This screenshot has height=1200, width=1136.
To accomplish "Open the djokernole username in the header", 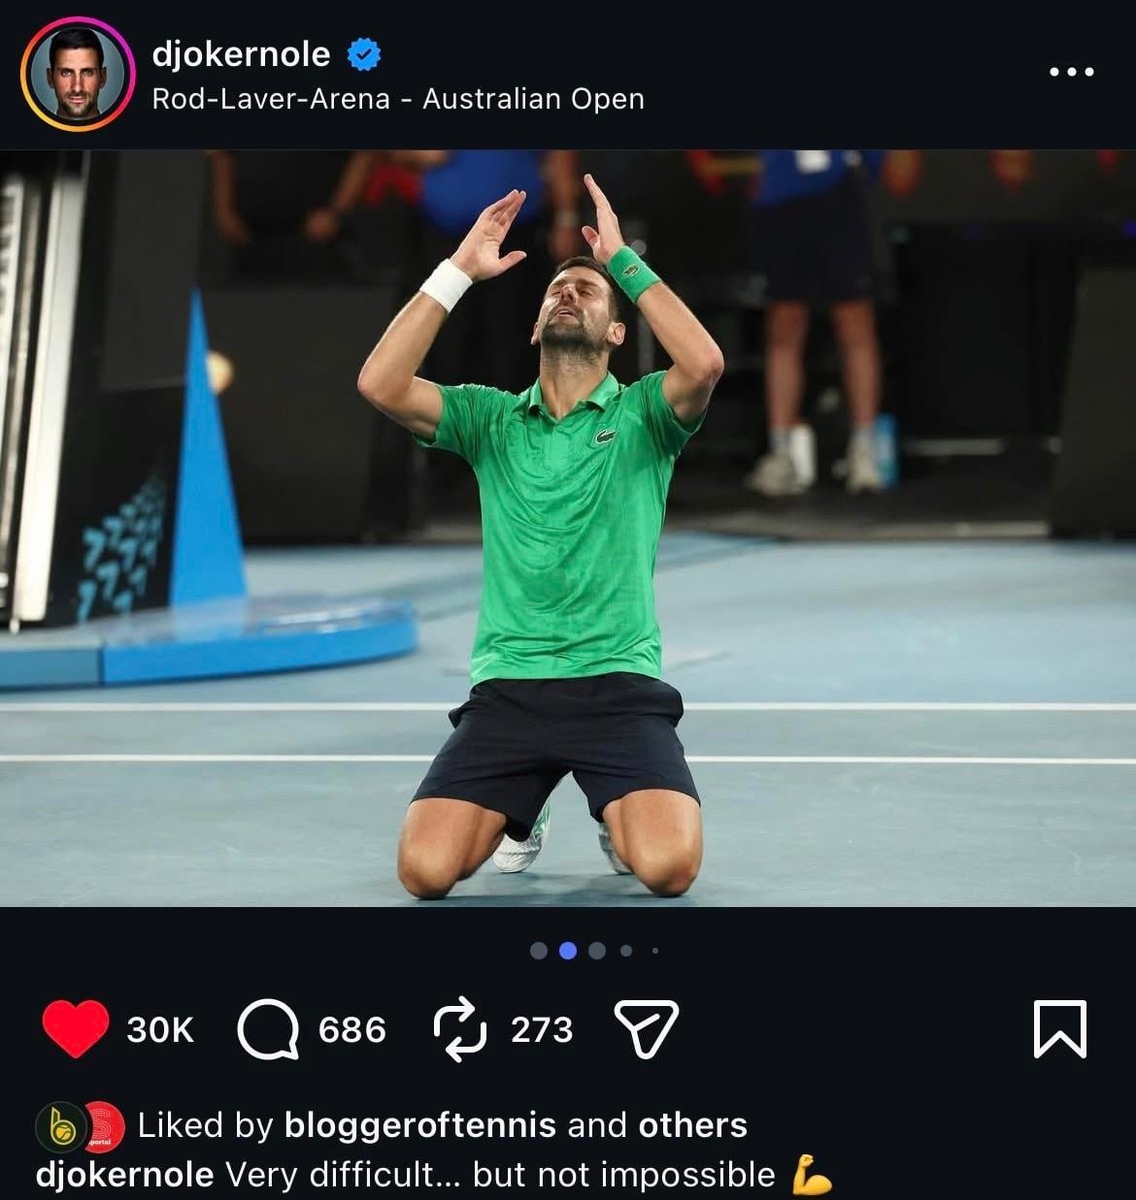I will [x=241, y=54].
